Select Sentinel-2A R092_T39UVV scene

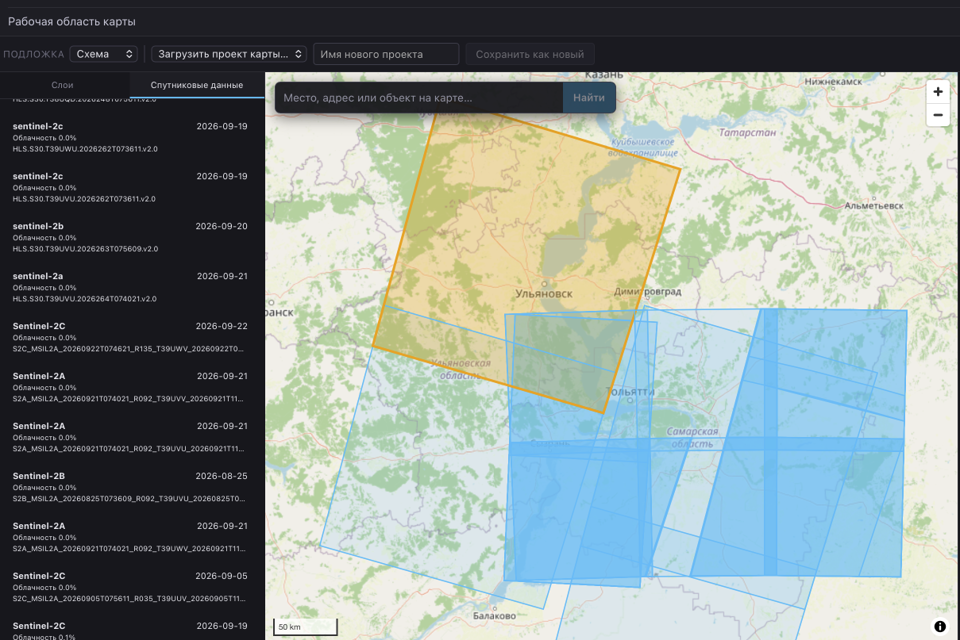[130, 387]
